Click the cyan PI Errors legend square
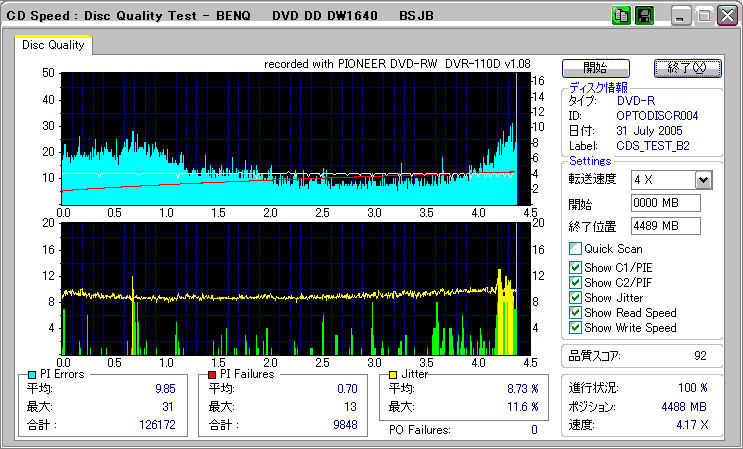 tap(32, 374)
